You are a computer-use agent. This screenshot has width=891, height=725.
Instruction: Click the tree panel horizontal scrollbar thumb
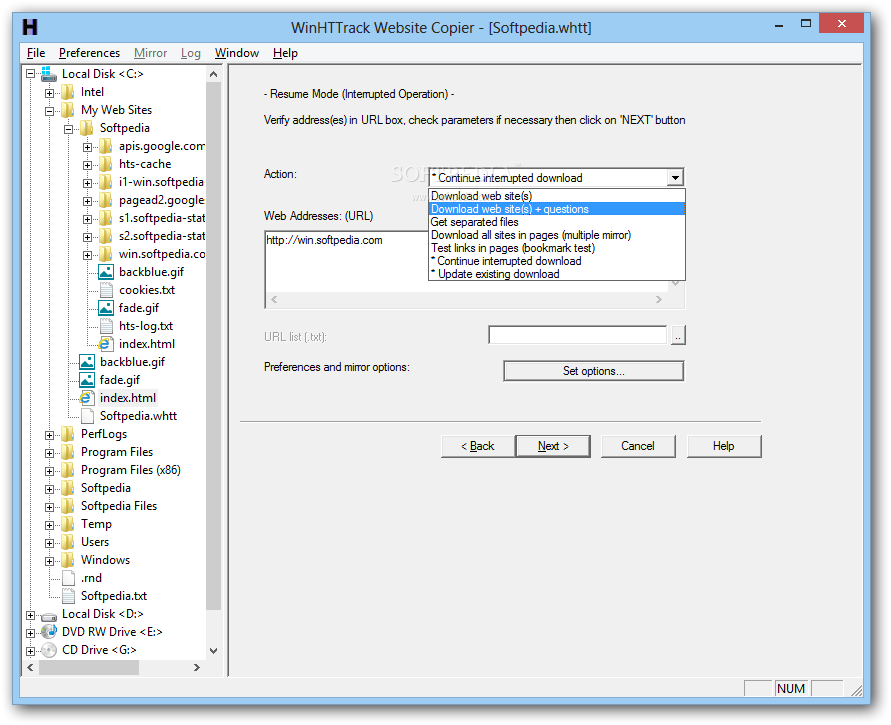click(89, 668)
